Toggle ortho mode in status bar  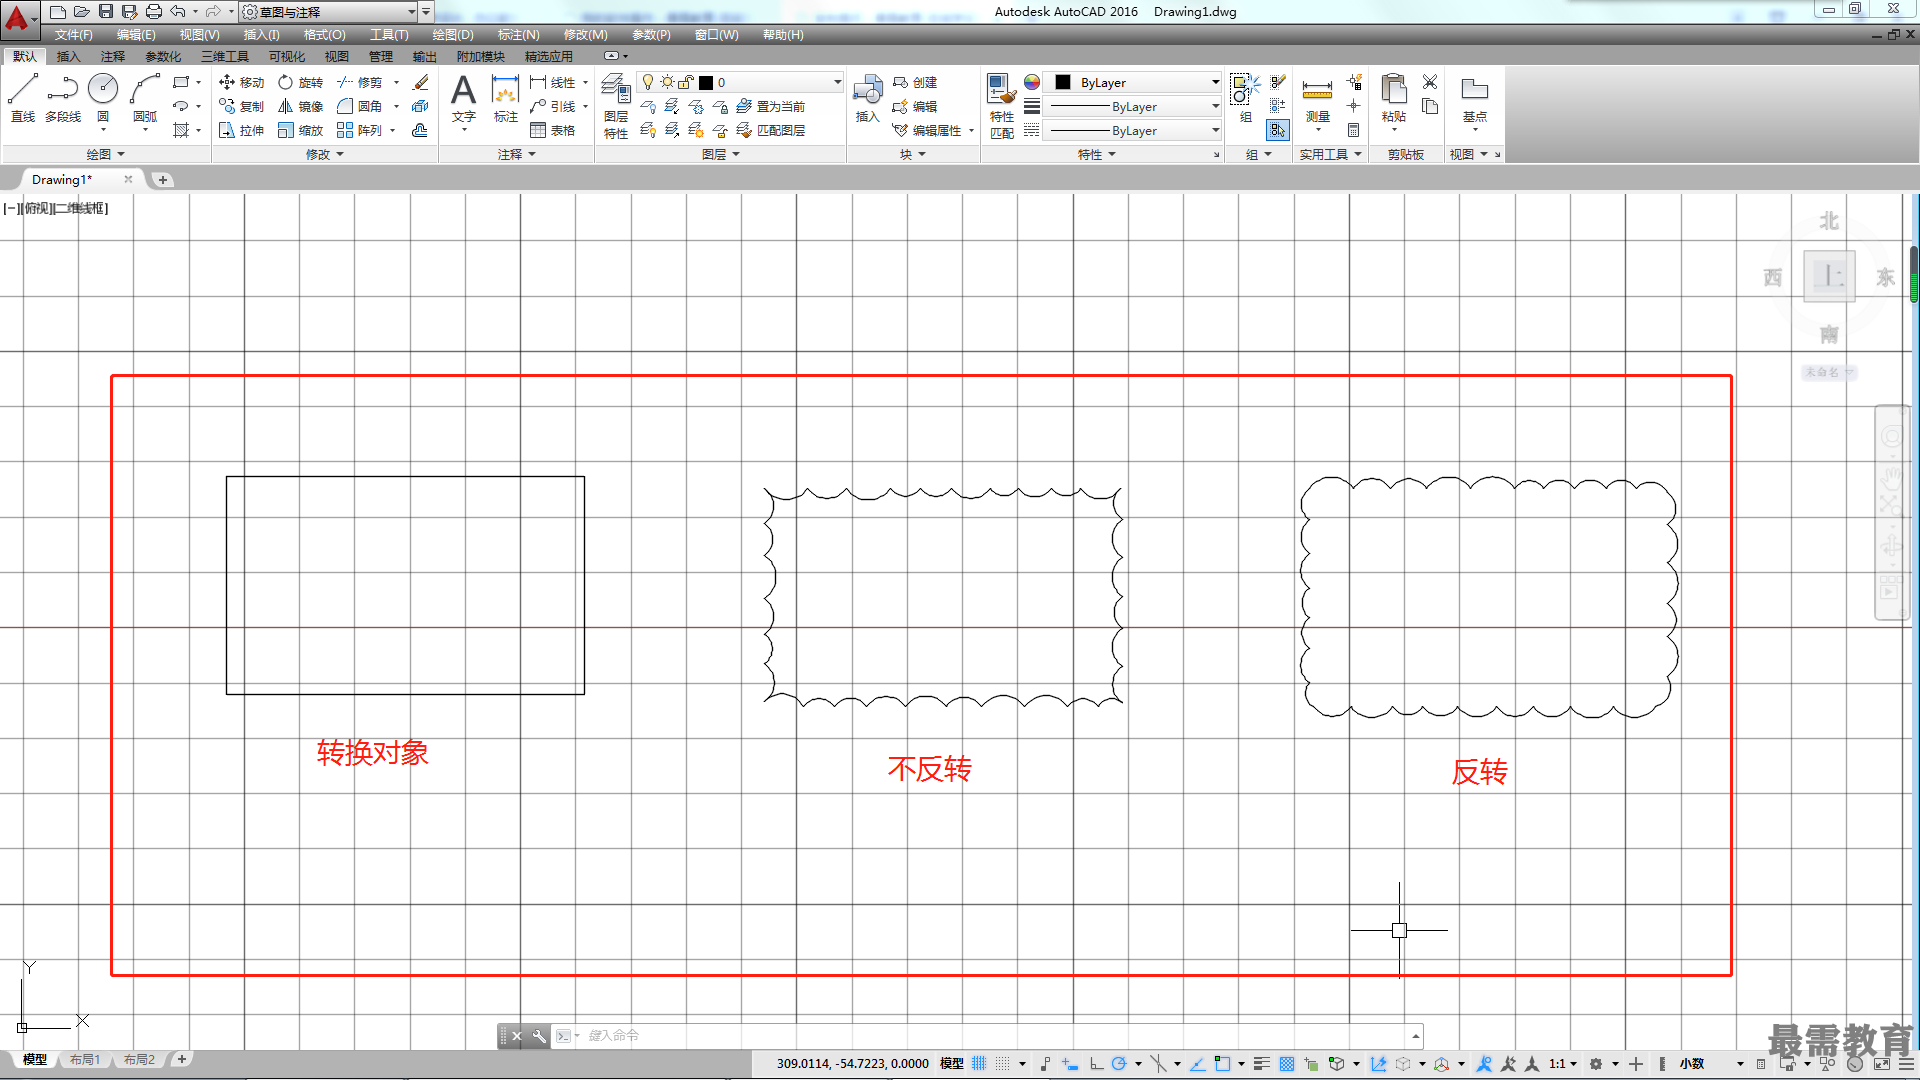pos(1096,1064)
